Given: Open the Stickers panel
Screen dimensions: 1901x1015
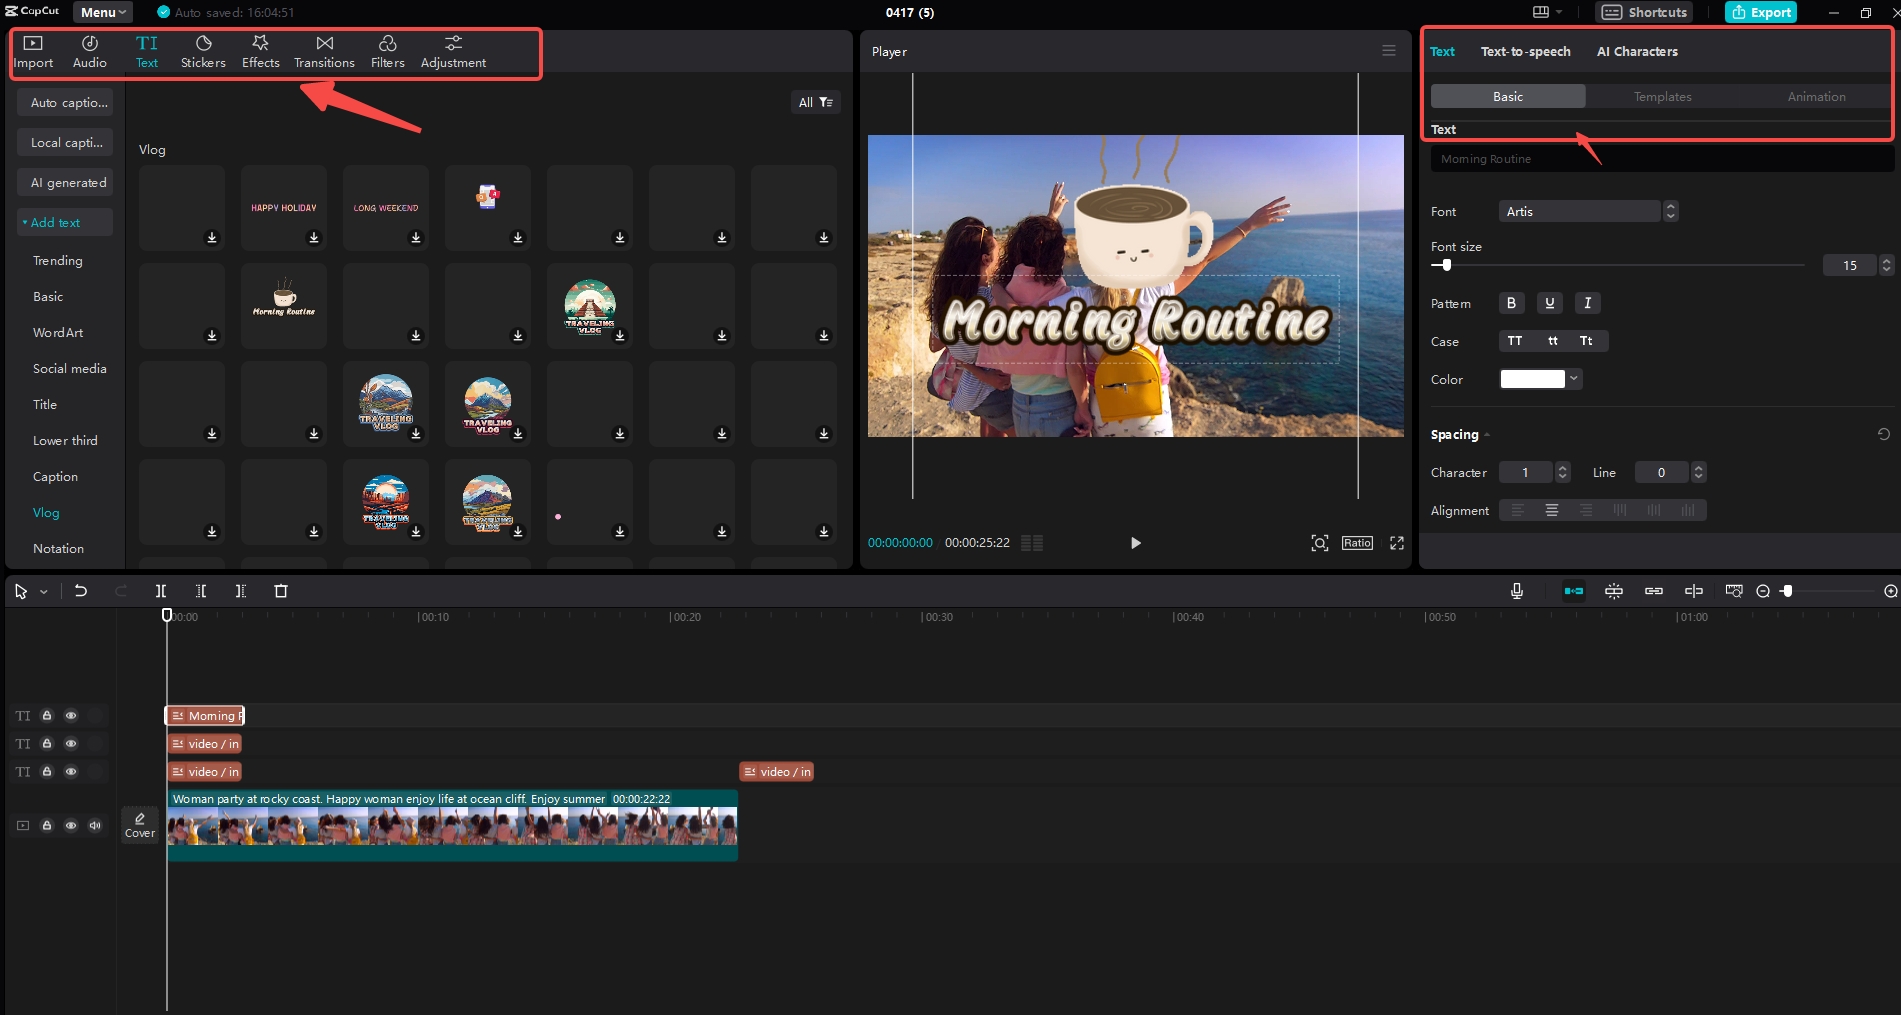Looking at the screenshot, I should point(203,51).
